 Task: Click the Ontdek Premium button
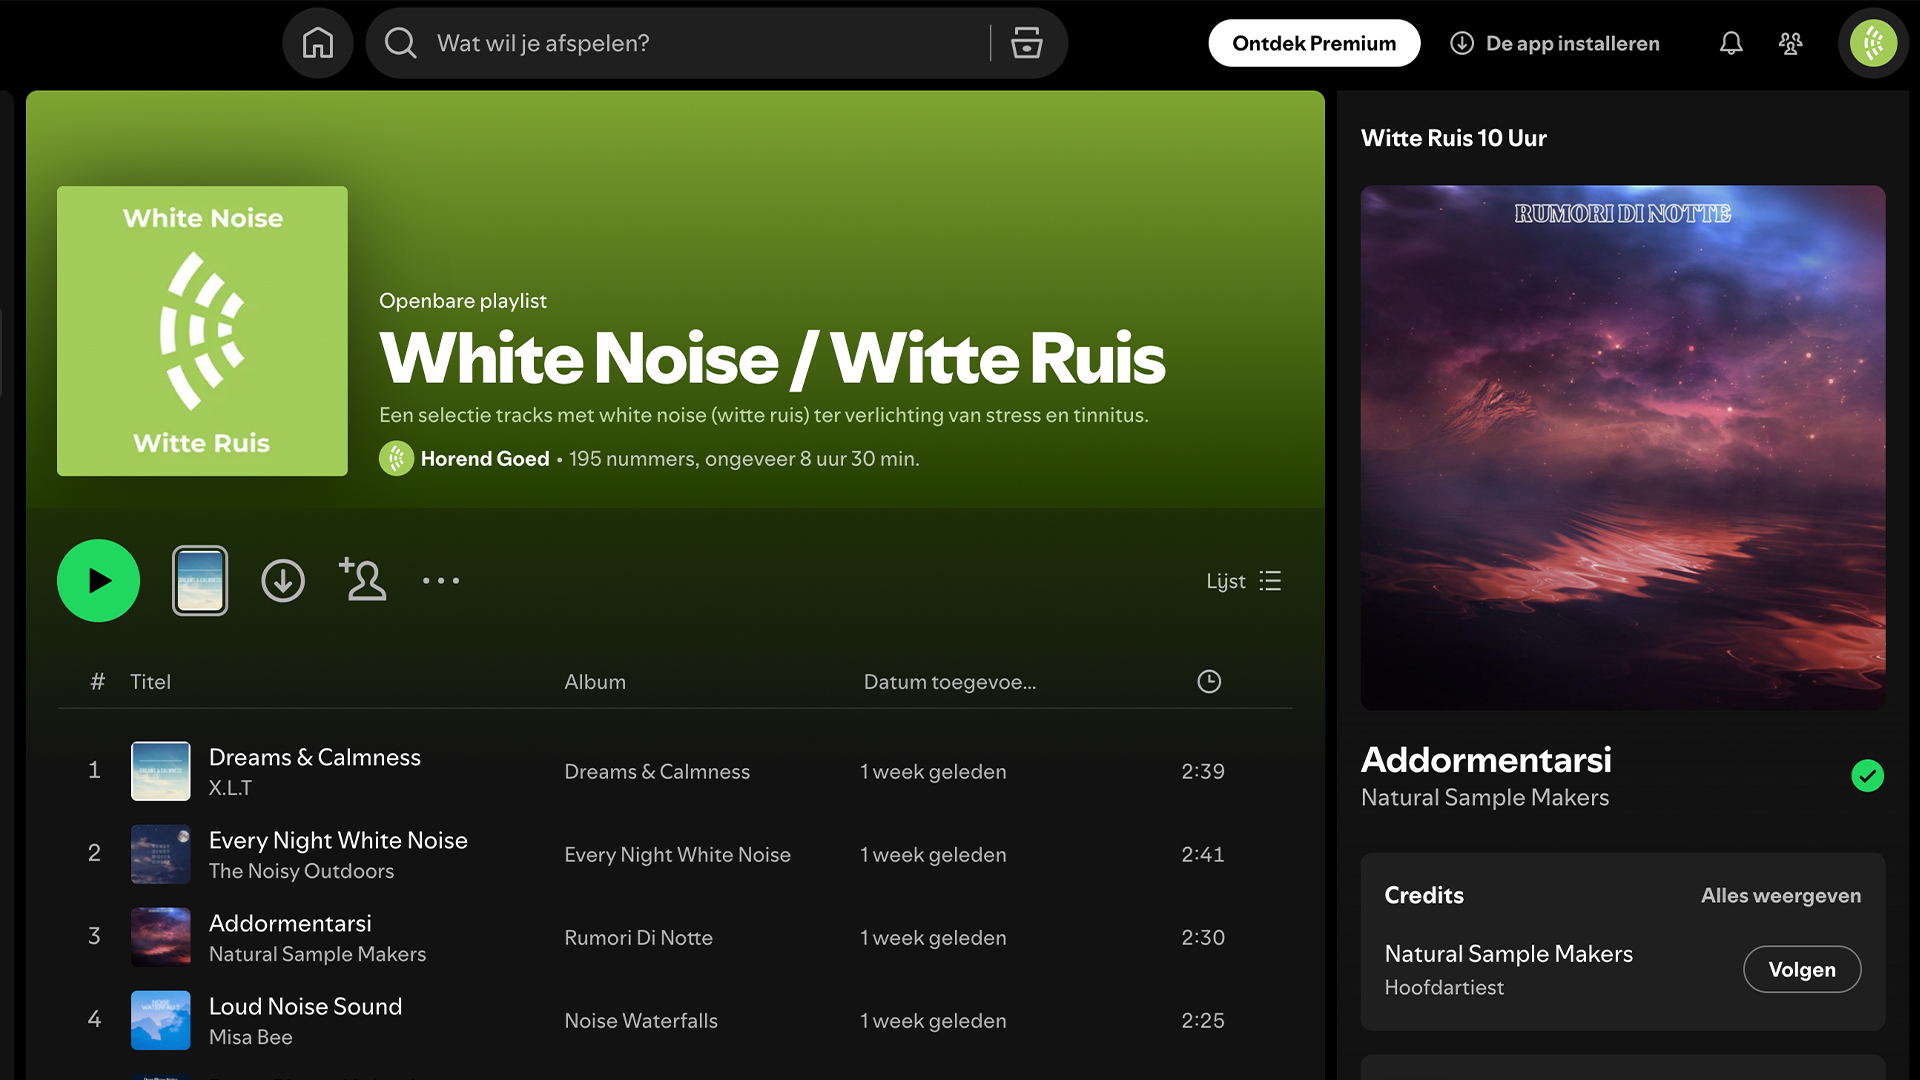pyautogui.click(x=1313, y=43)
